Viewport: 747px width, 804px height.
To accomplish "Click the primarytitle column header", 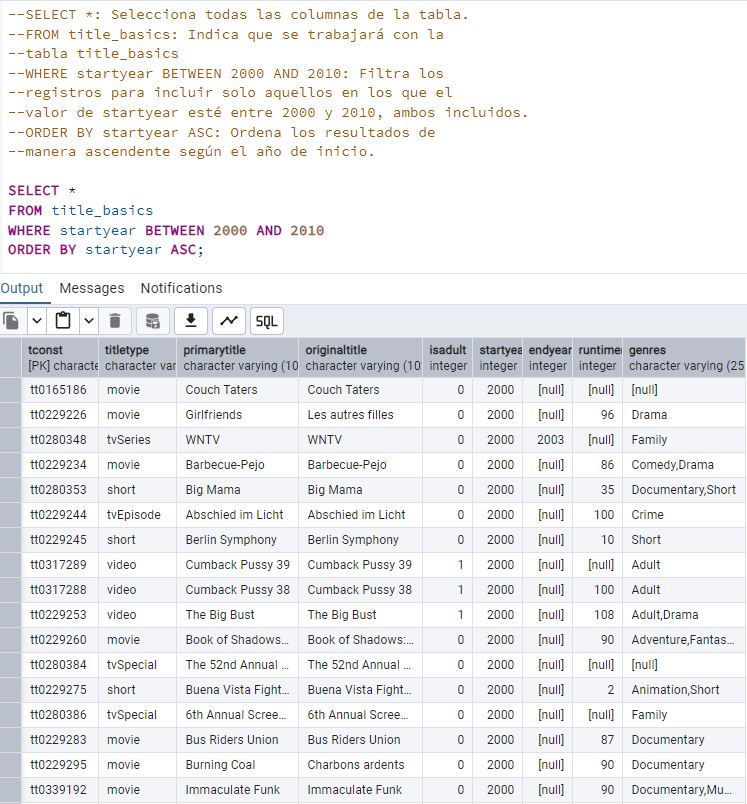I will click(238, 358).
